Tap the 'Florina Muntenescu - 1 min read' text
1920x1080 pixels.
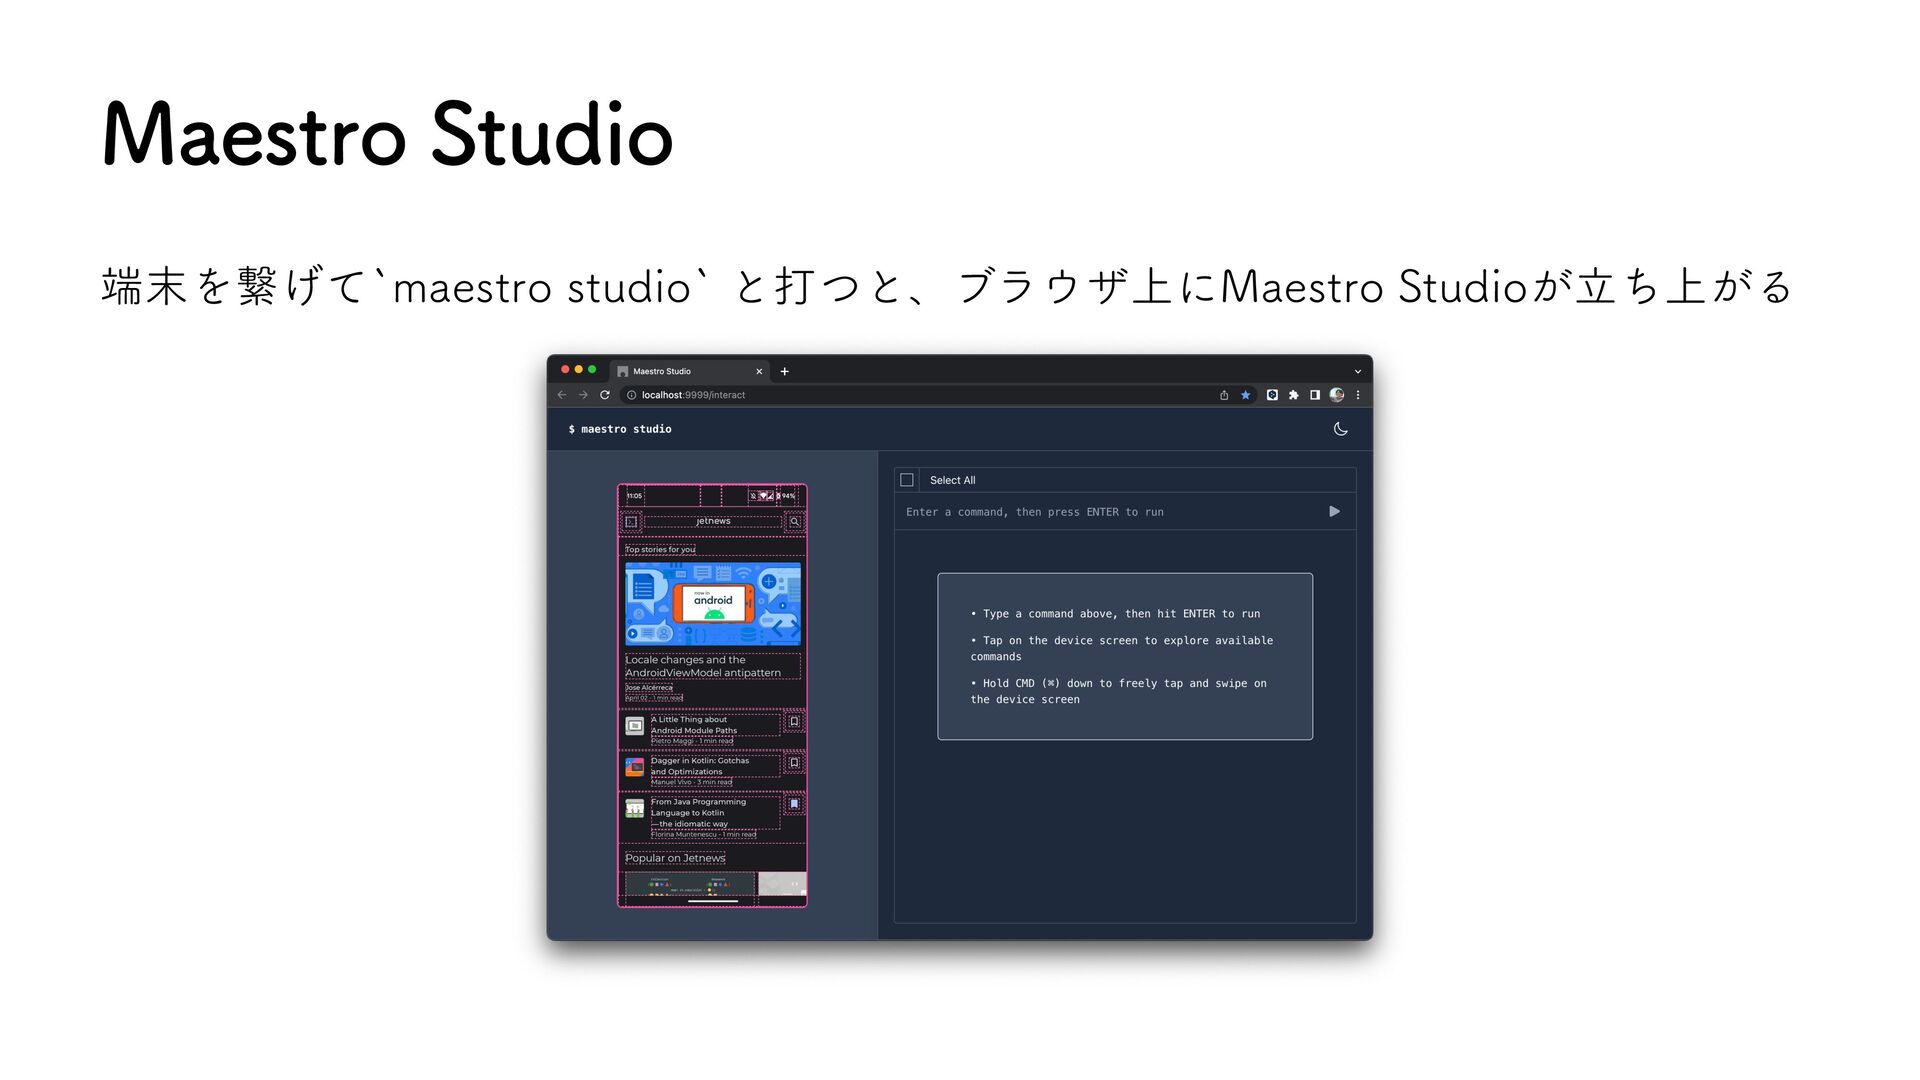click(703, 834)
